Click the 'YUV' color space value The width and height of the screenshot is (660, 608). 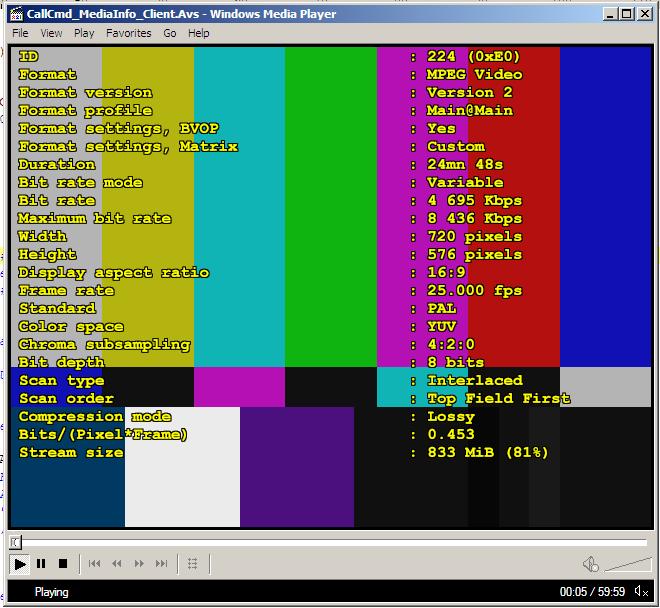[442, 326]
